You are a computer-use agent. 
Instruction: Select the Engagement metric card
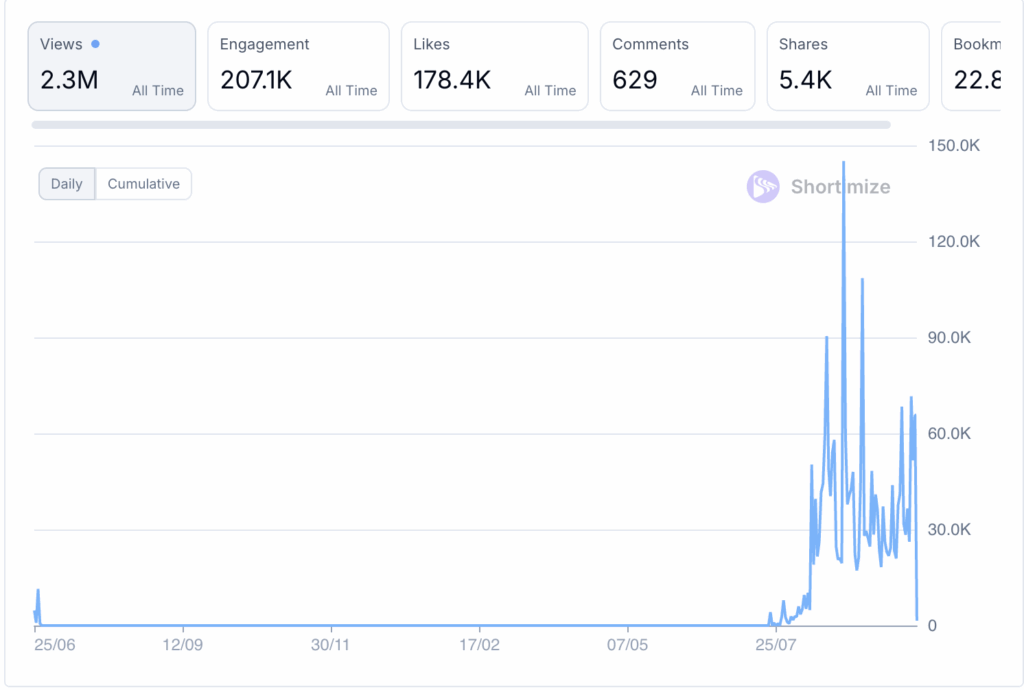pos(298,66)
